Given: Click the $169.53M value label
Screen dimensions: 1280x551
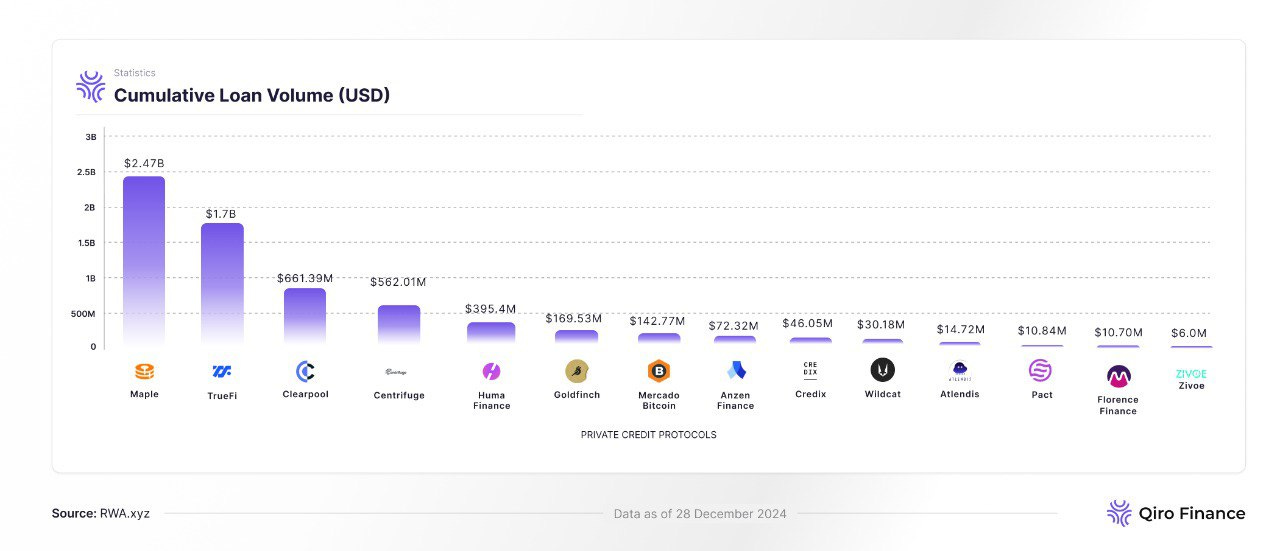Looking at the screenshot, I should pyautogui.click(x=574, y=318).
